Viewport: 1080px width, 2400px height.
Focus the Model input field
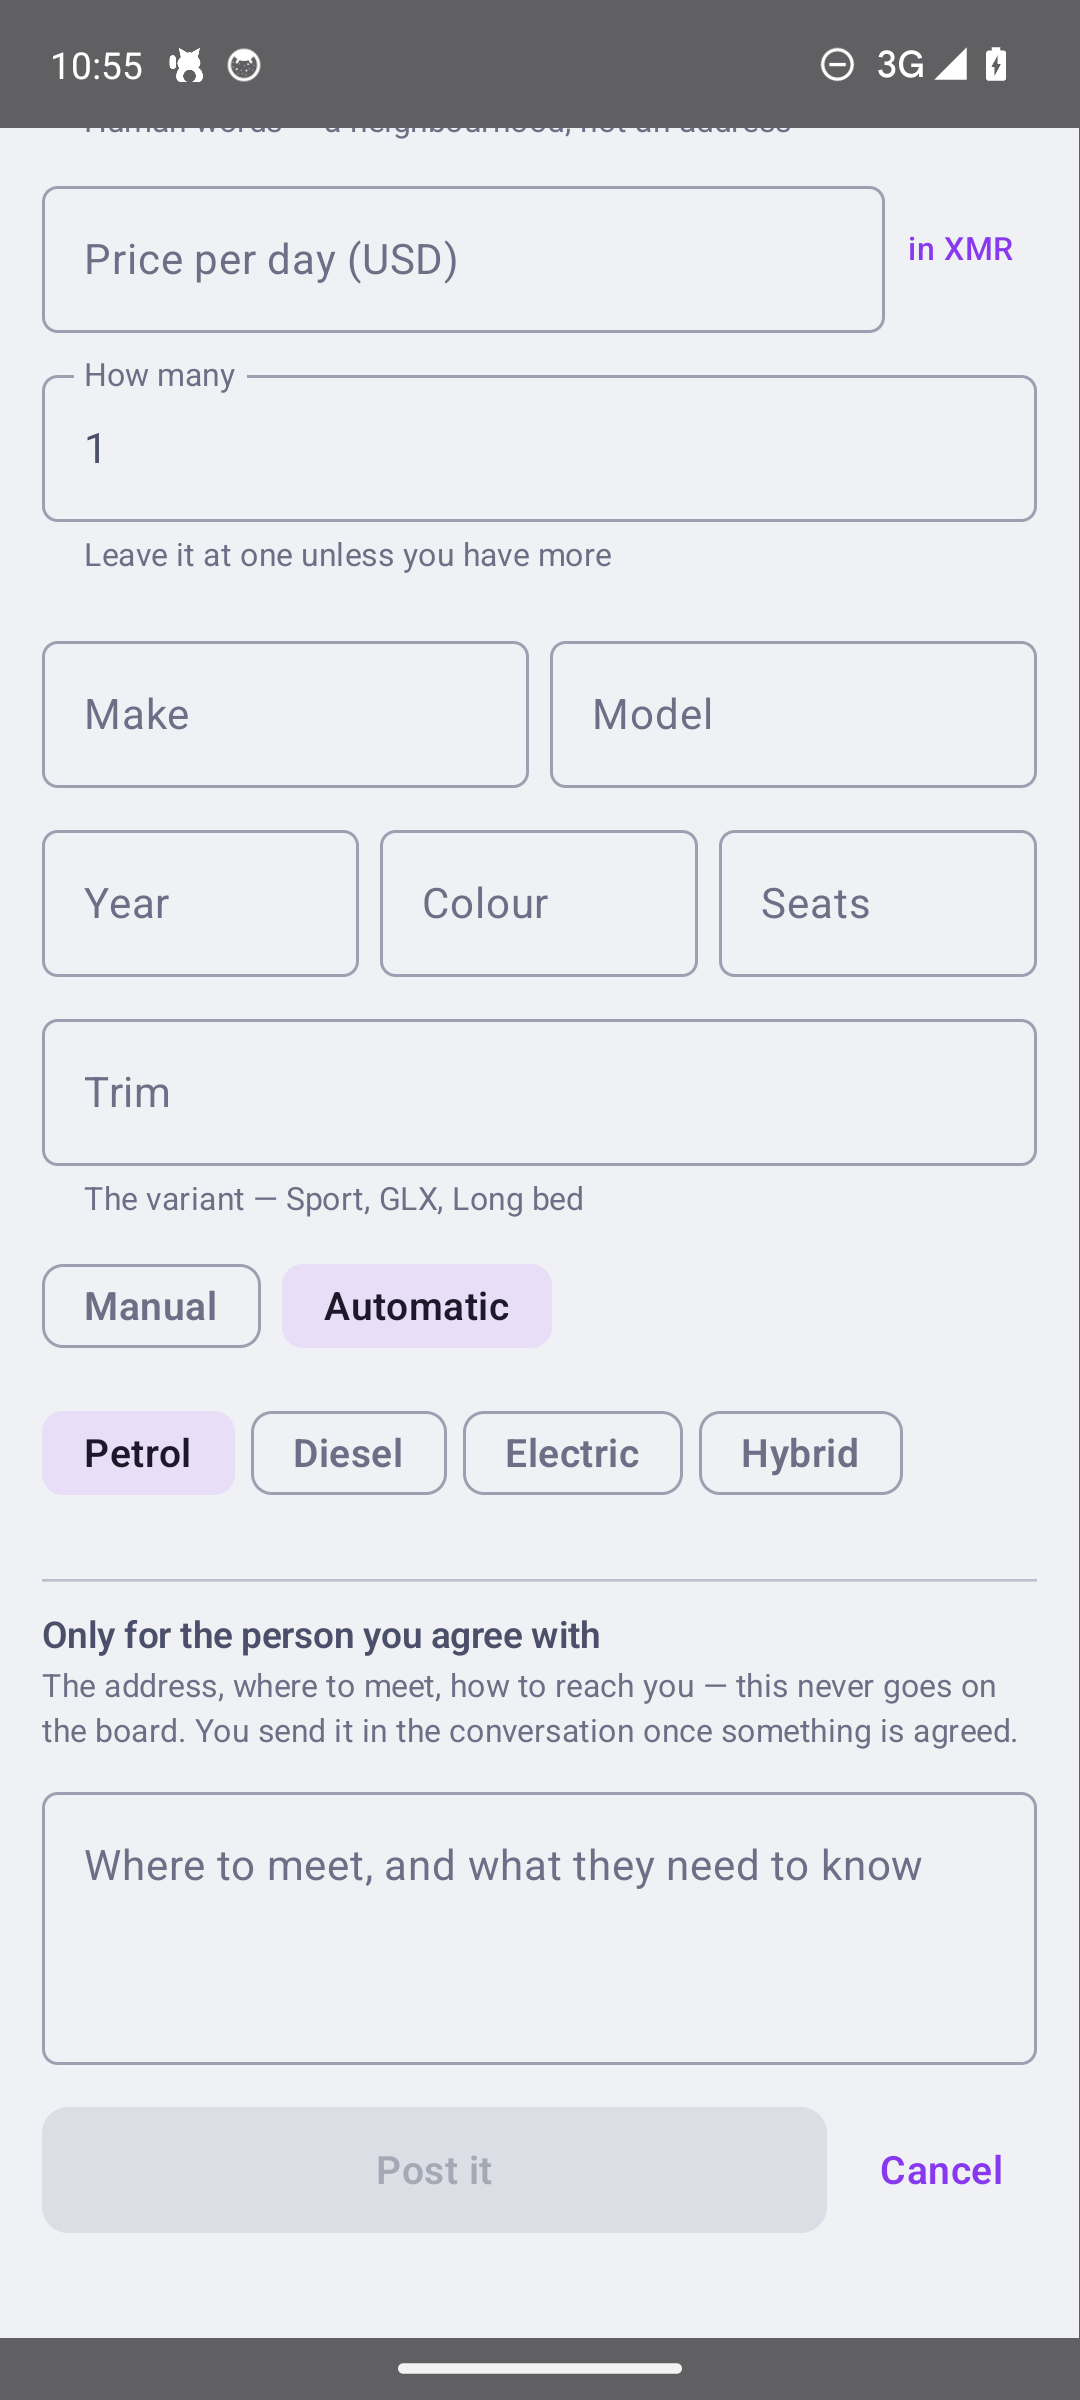pos(793,715)
